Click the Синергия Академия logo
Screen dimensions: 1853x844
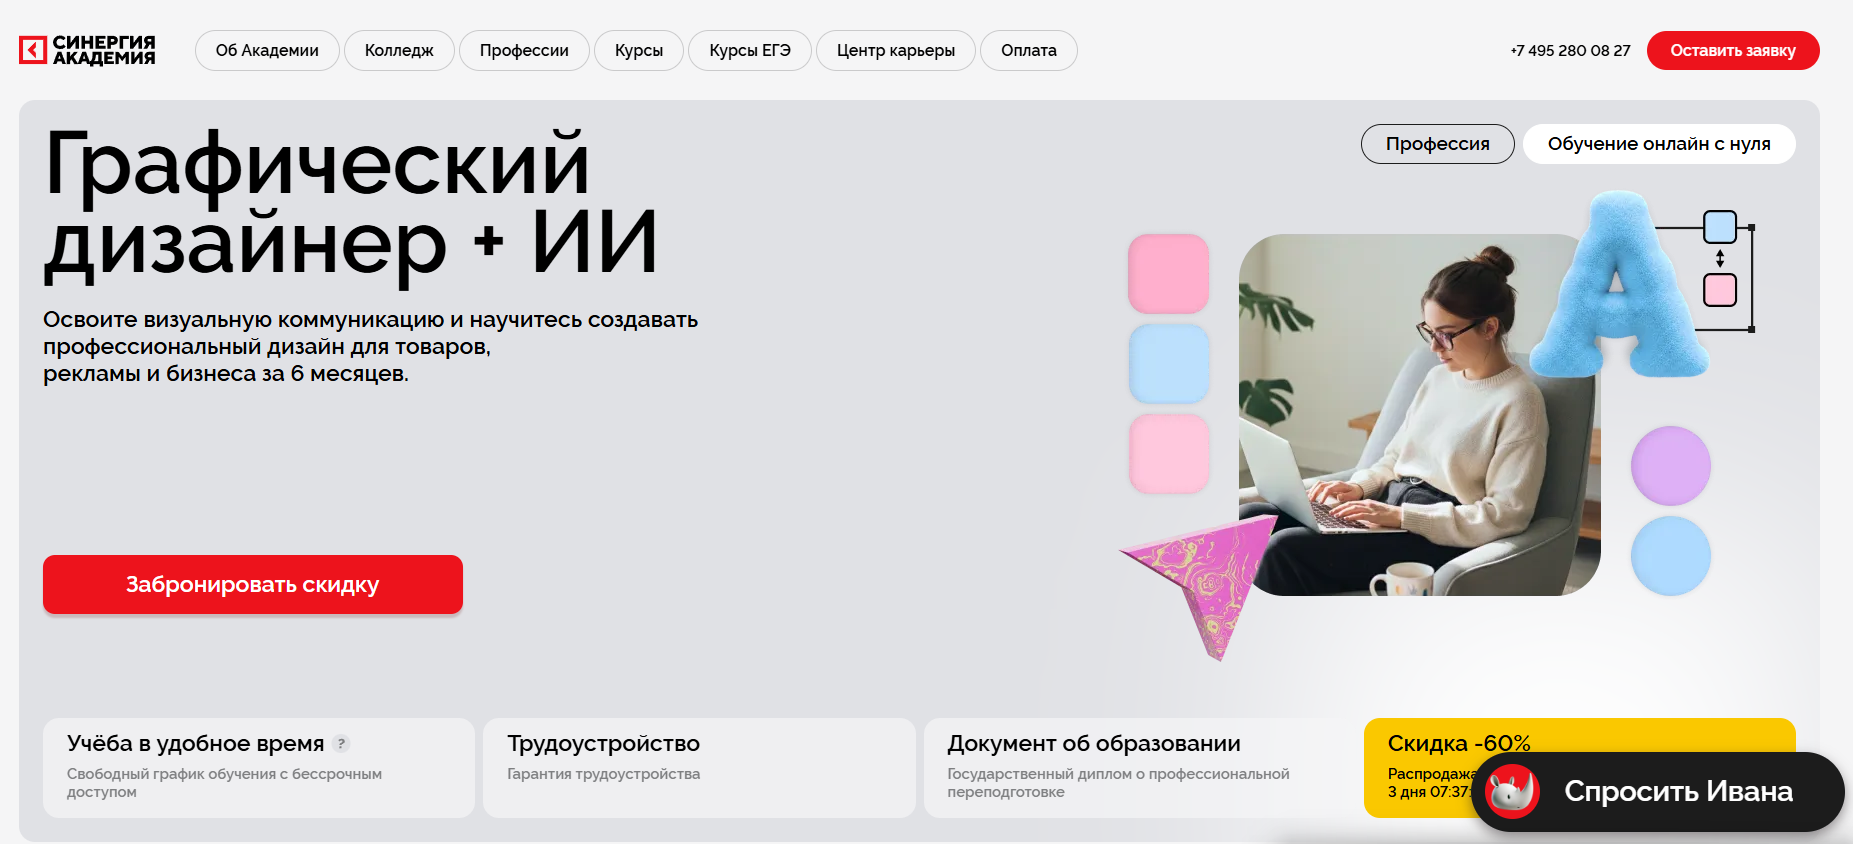87,50
